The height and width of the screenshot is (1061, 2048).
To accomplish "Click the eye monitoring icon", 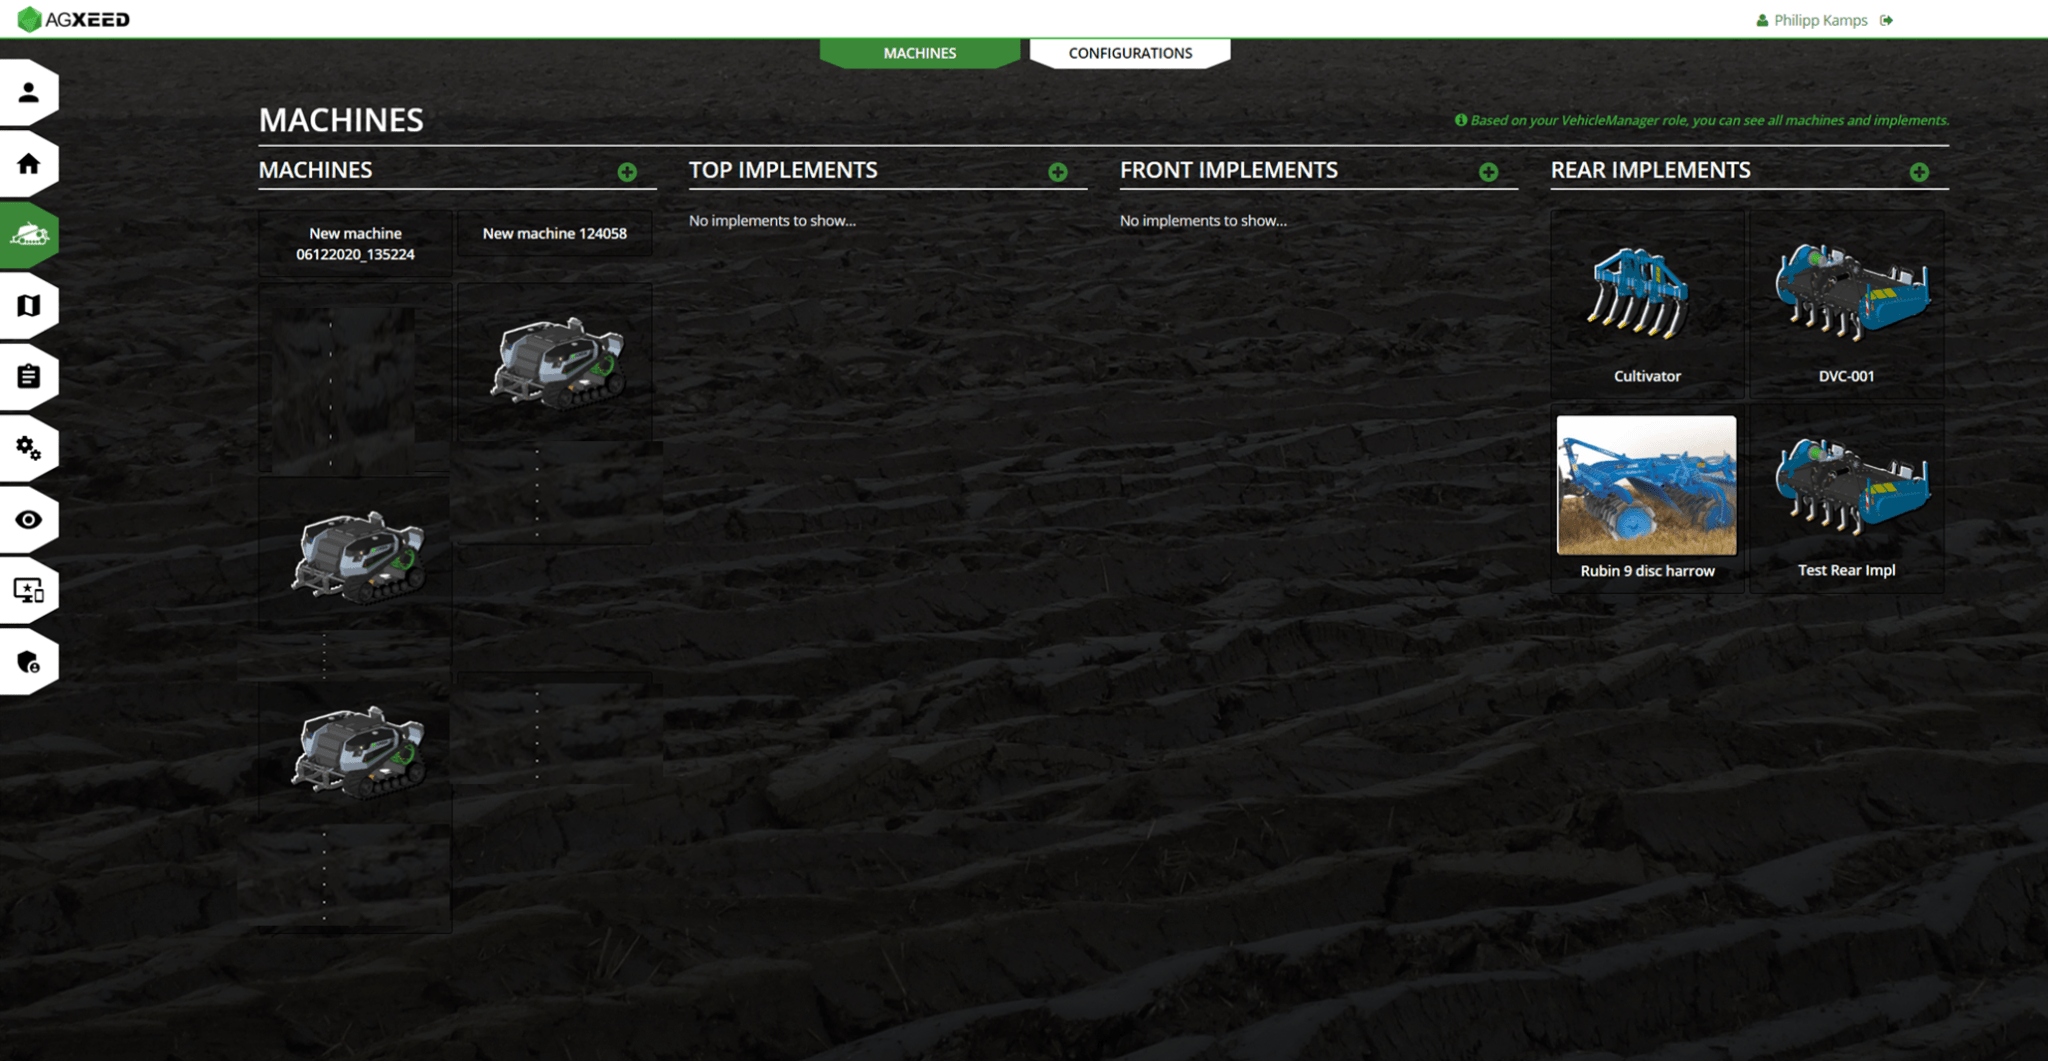I will 28,518.
